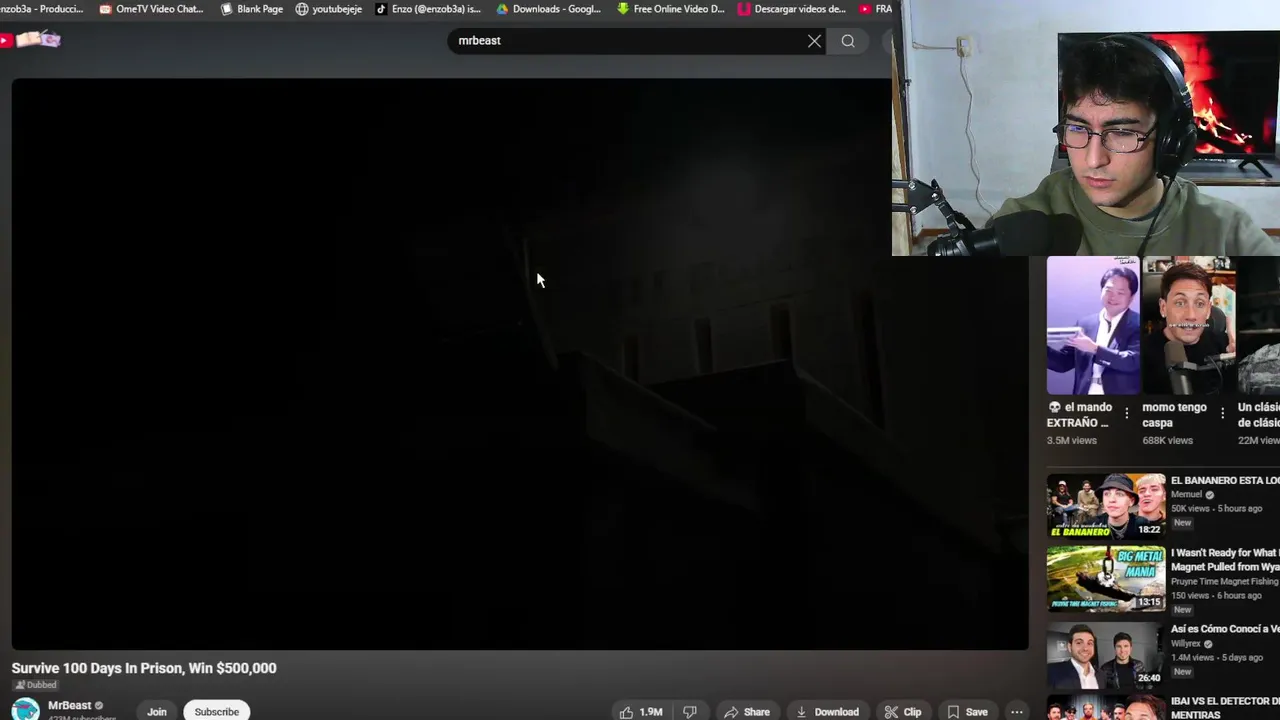Open the Pruyne Time Magnet Fishing channel
The height and width of the screenshot is (720, 1280).
[1225, 581]
